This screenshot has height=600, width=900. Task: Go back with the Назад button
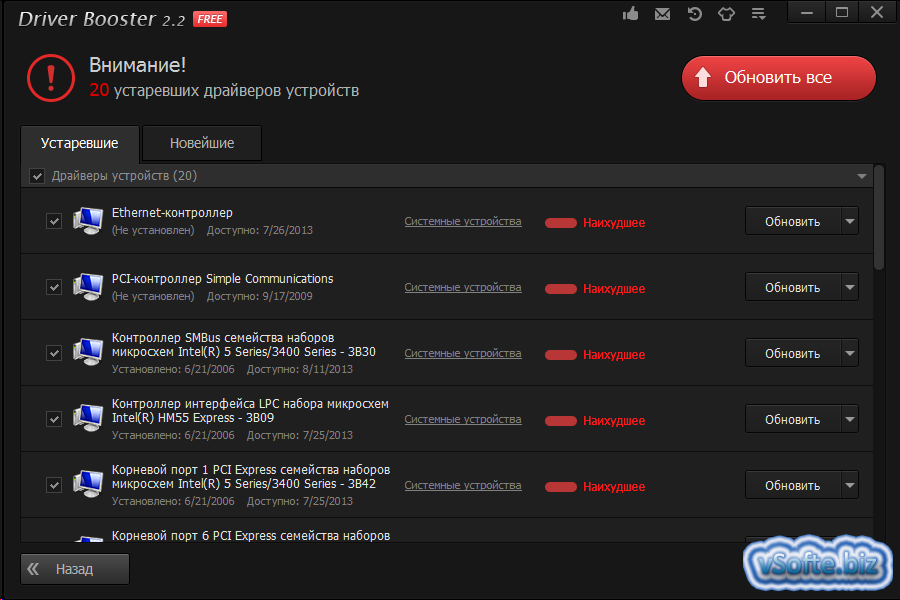pyautogui.click(x=75, y=569)
